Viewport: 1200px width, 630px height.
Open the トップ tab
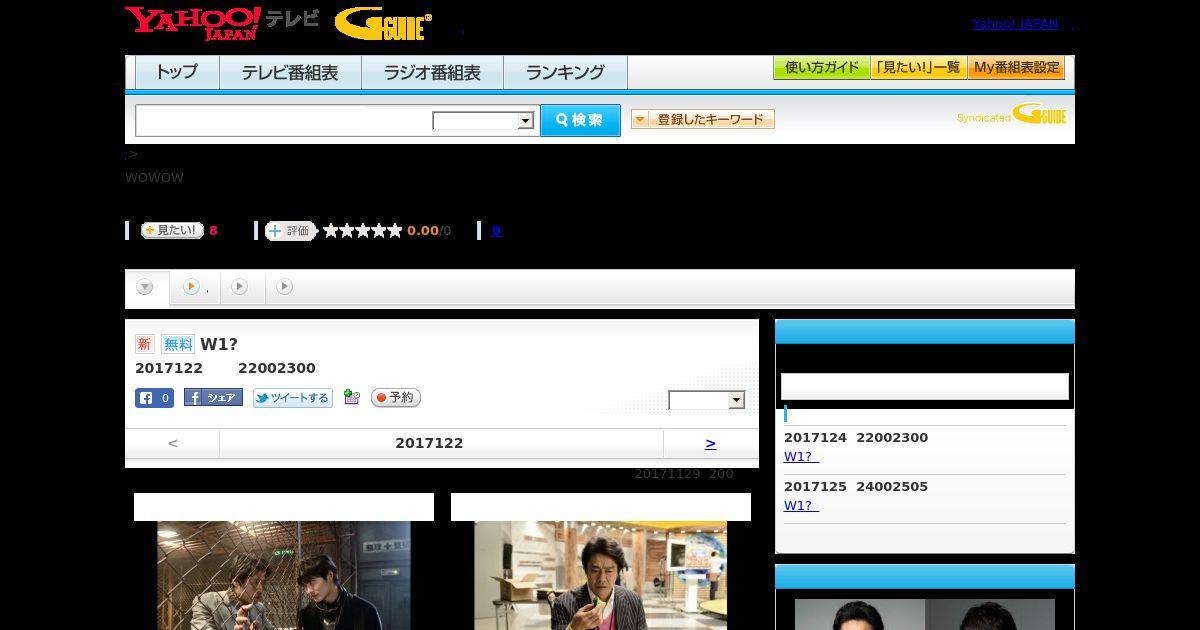click(x=177, y=73)
